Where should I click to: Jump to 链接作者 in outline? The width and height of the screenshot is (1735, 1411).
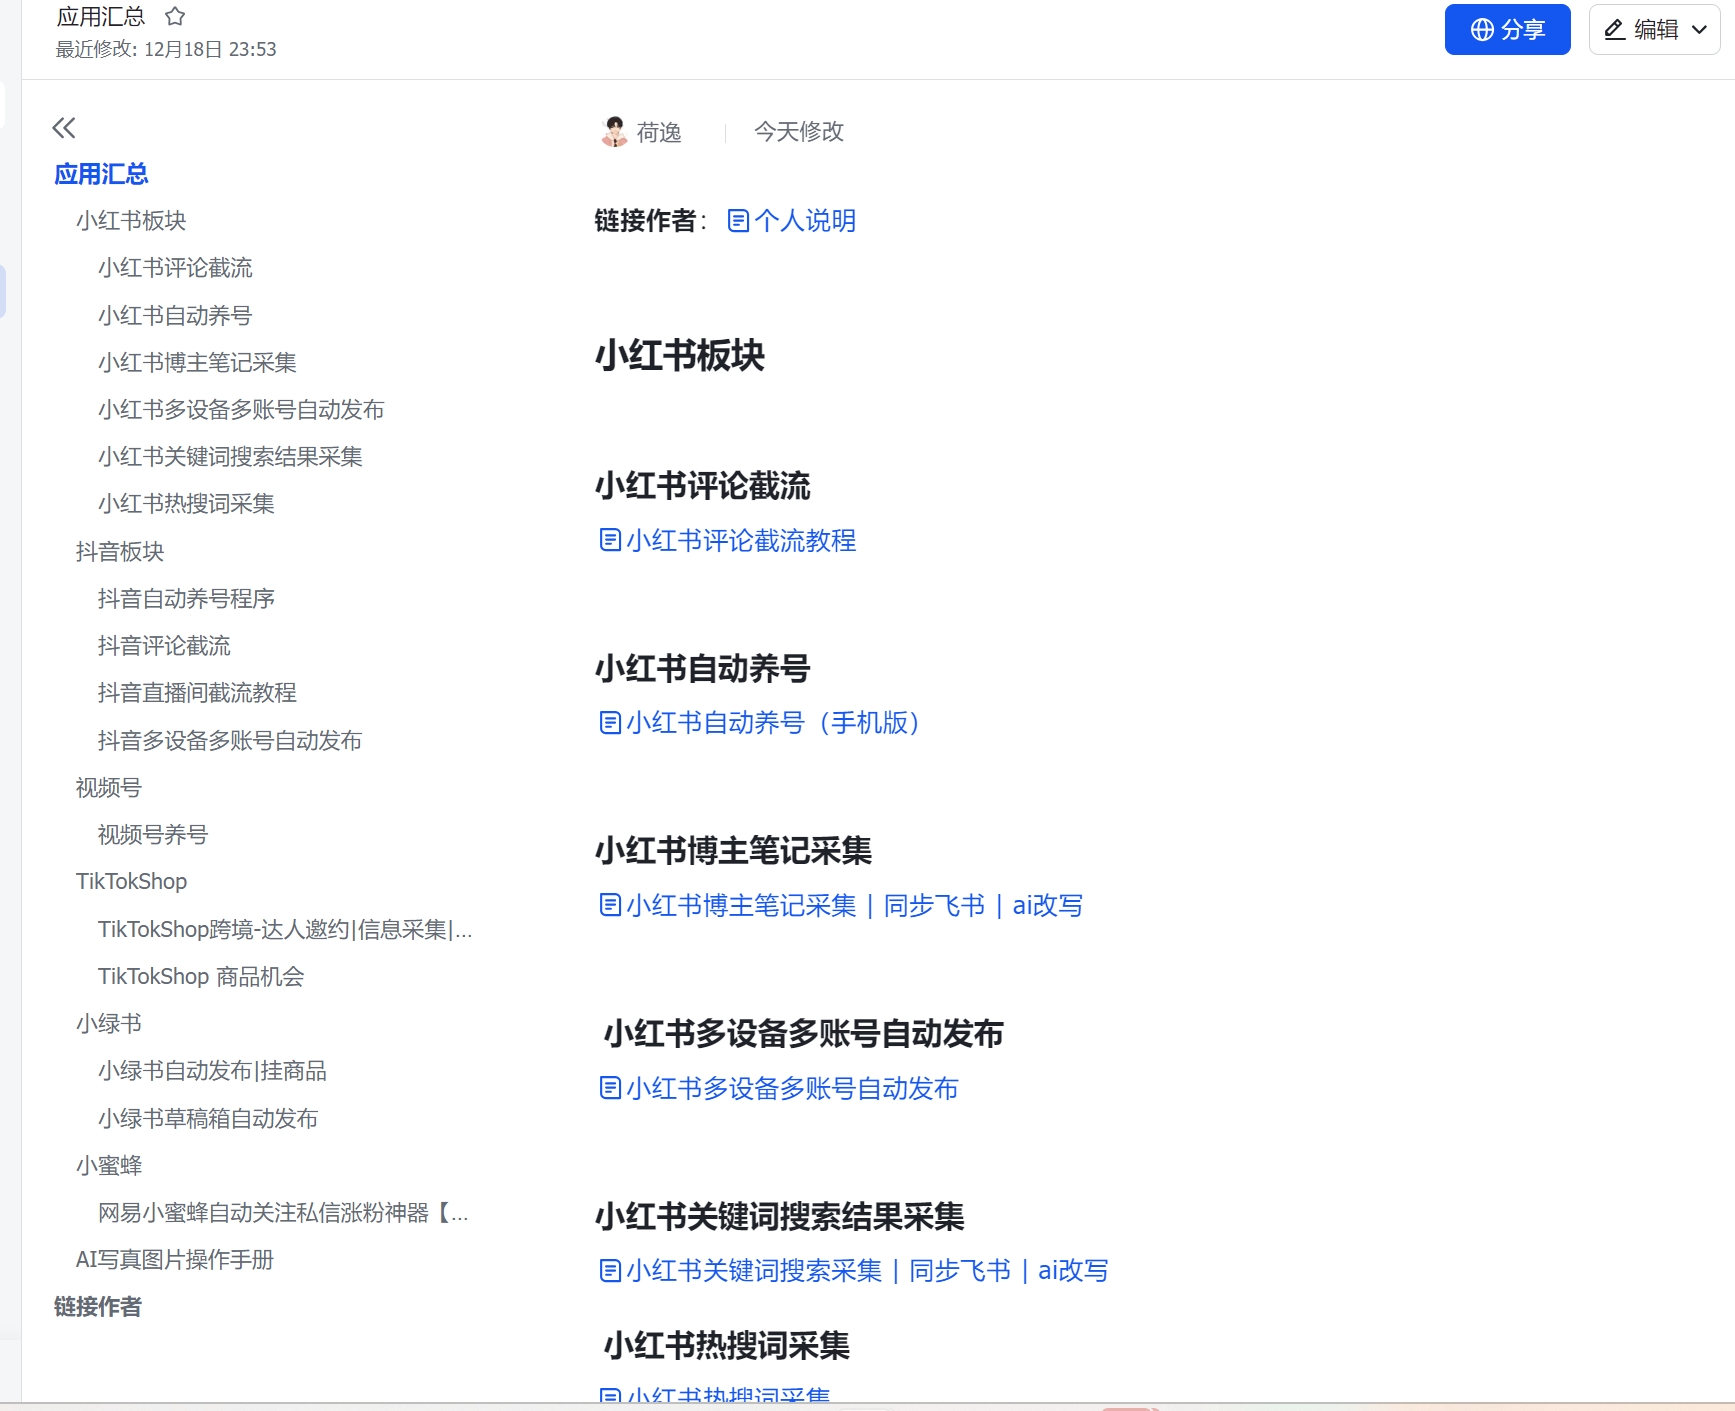point(98,1306)
